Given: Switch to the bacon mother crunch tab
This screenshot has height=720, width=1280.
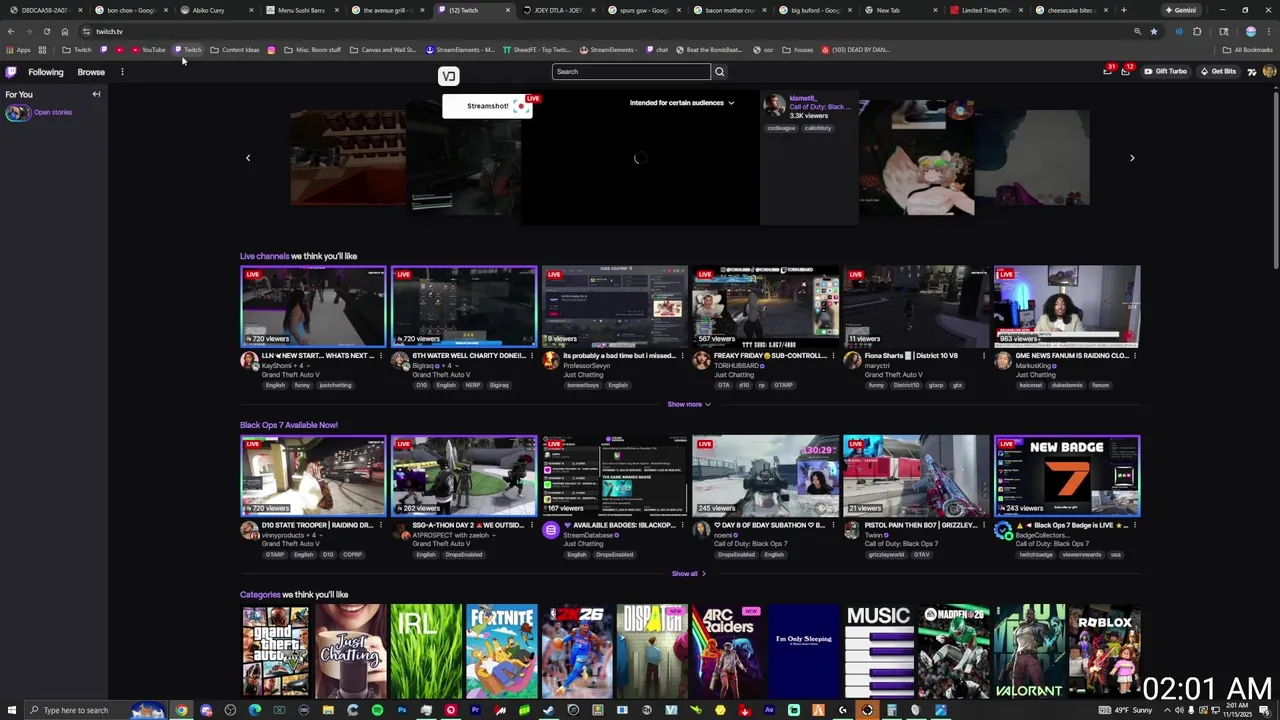Looking at the screenshot, I should [730, 10].
